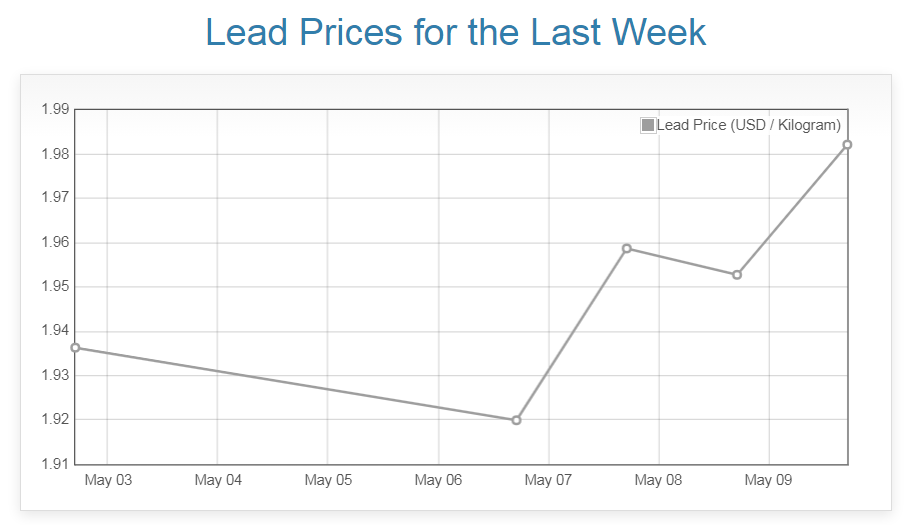
Task: Click the legend's gray color swatch
Action: coord(648,125)
